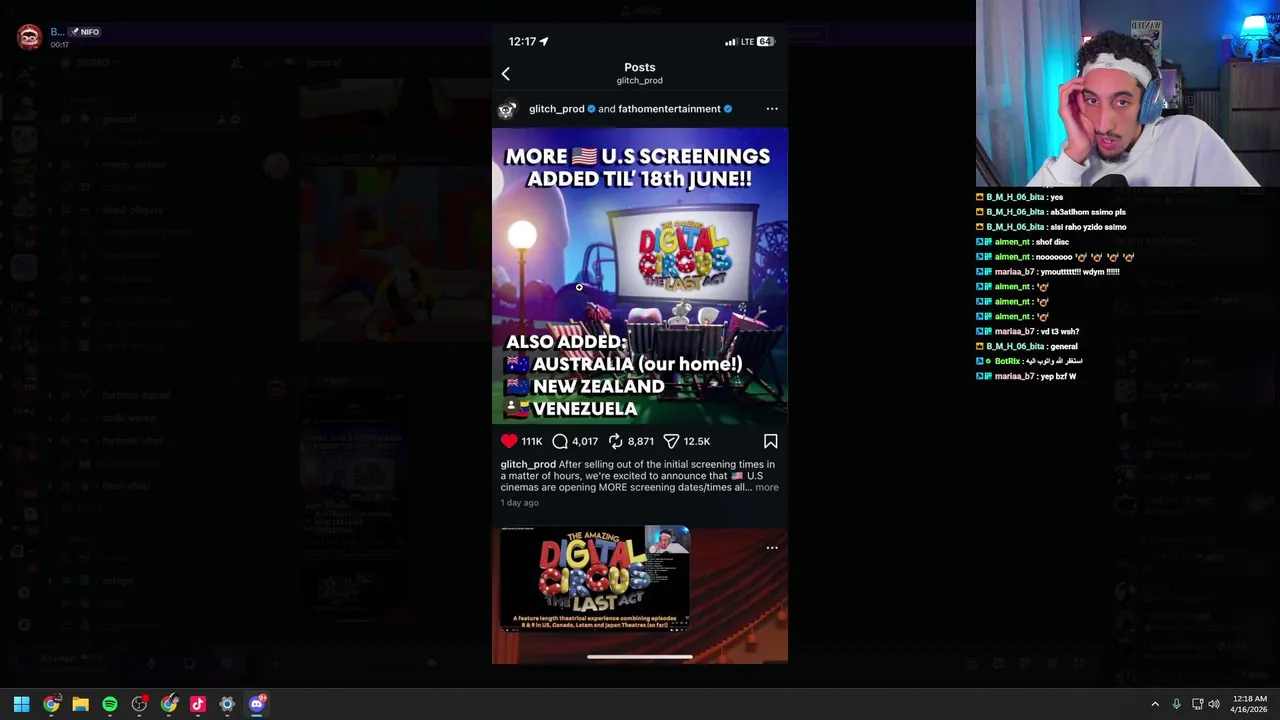Save the post with the bookmark icon

click(770, 441)
